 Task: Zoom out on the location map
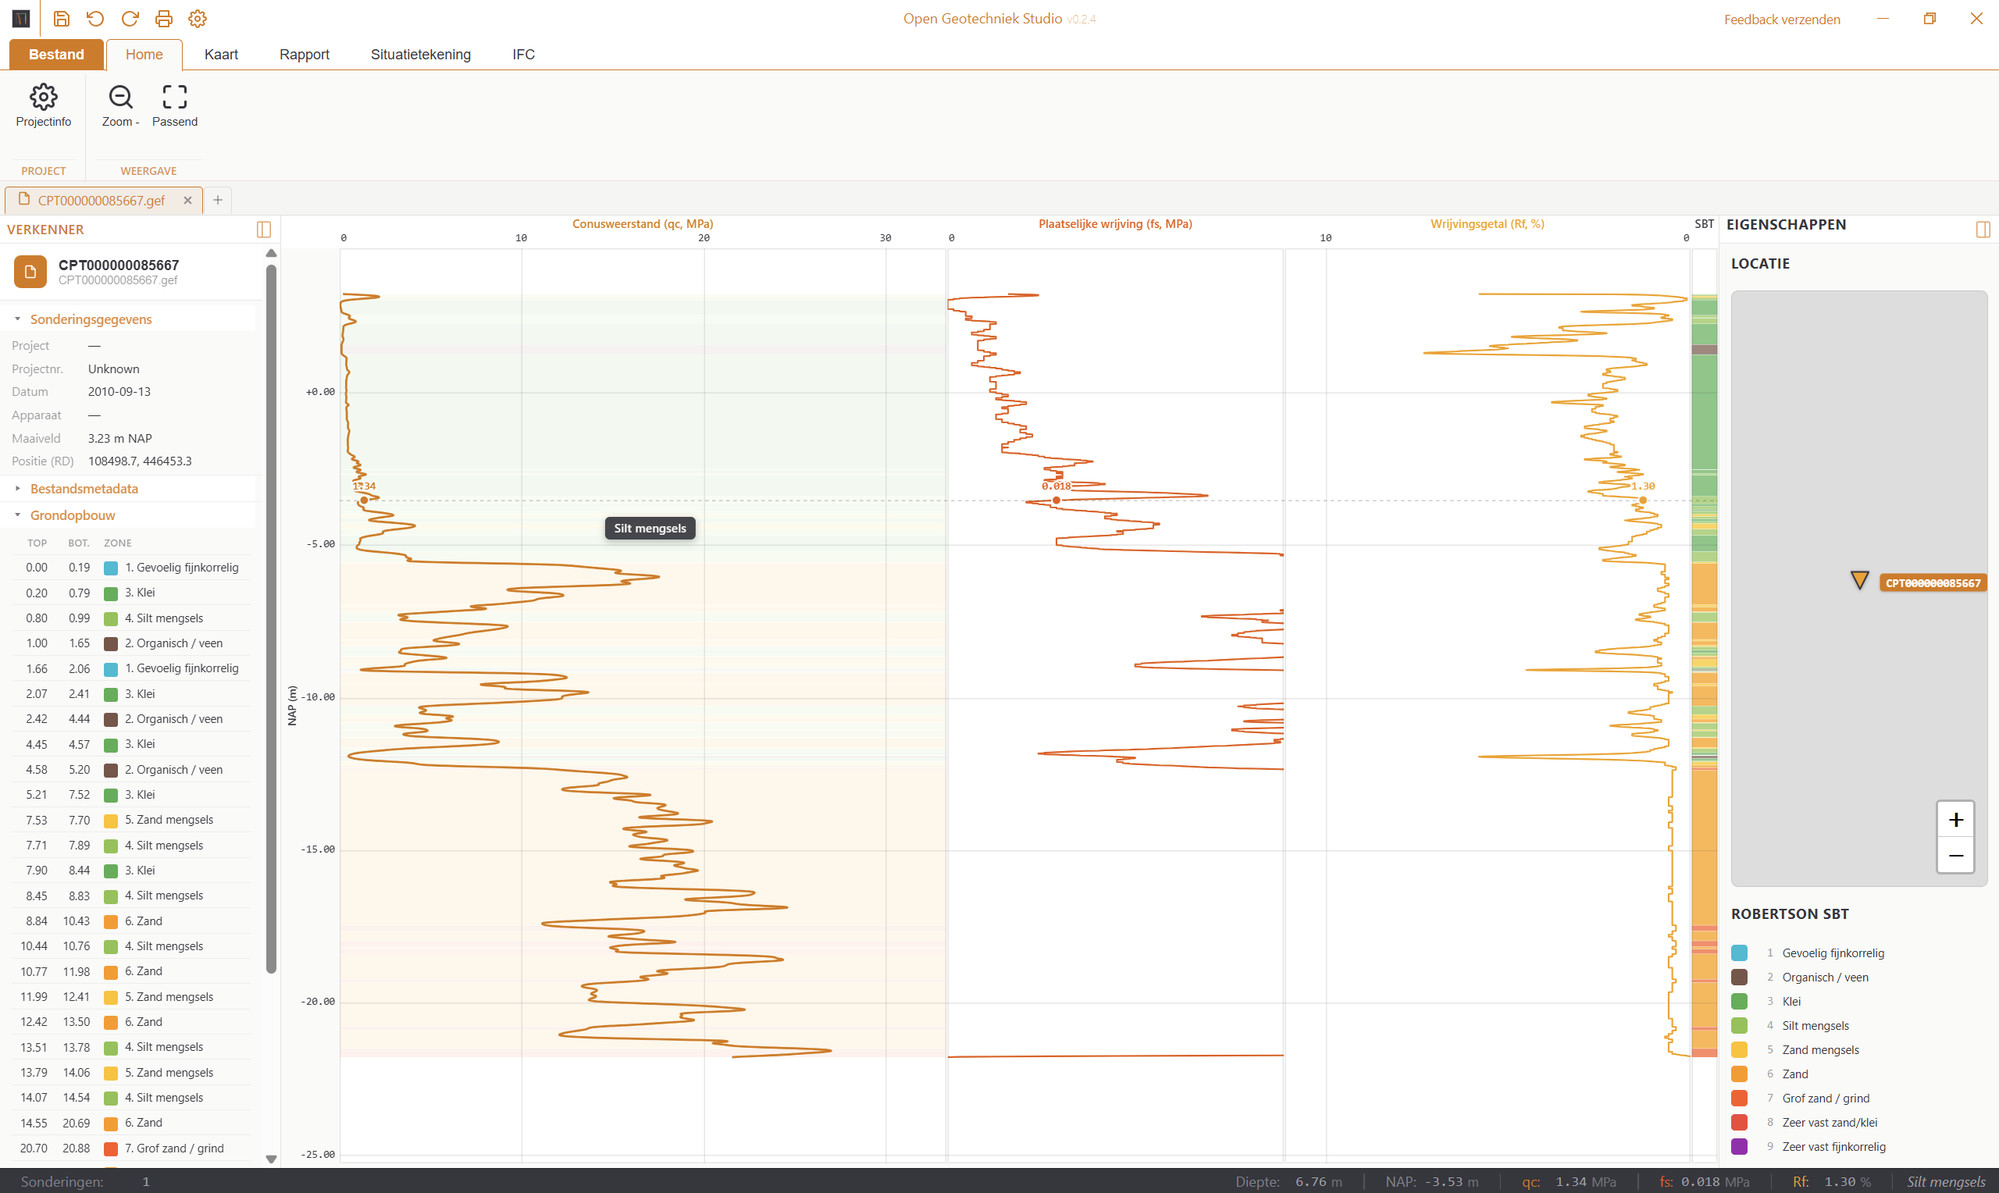(1956, 856)
